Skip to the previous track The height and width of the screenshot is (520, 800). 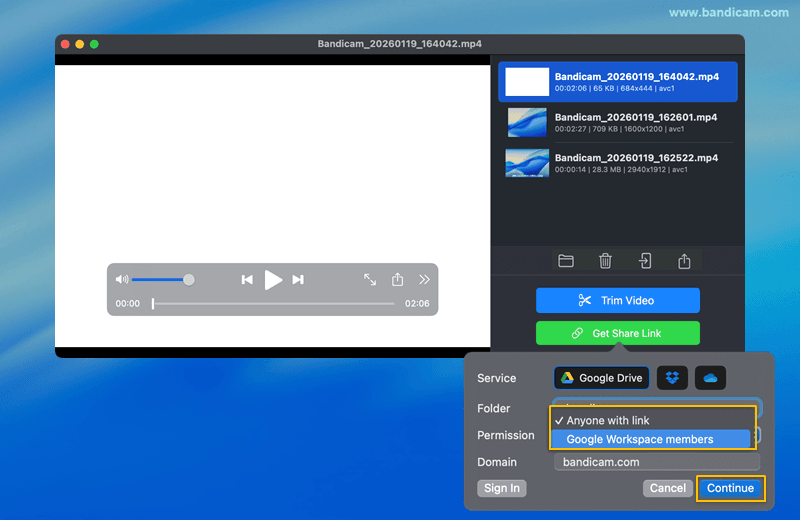coord(247,280)
